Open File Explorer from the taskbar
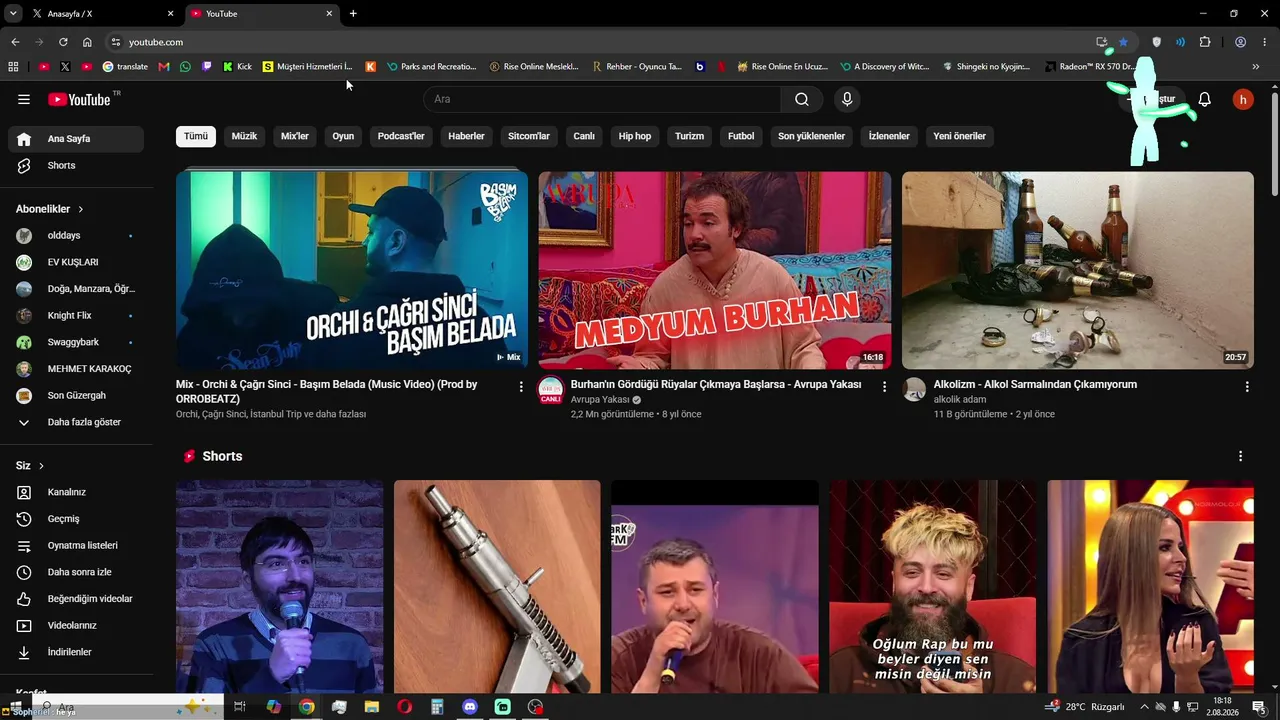The height and width of the screenshot is (720, 1280). (372, 707)
